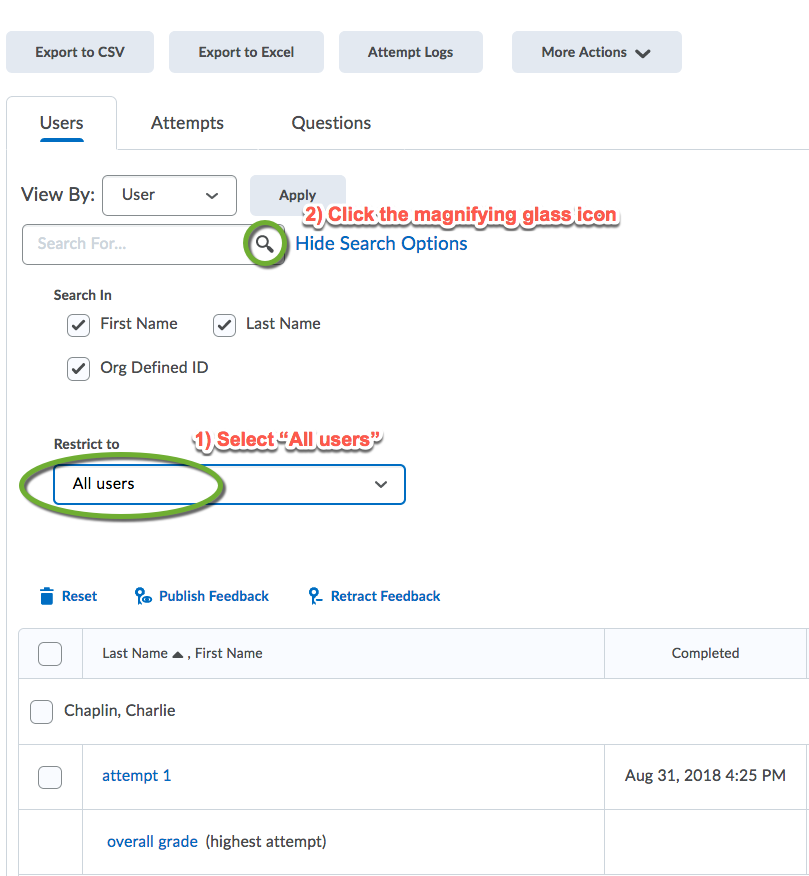Click into the Search For text field
Screen dimensions: 809x876
click(130, 244)
